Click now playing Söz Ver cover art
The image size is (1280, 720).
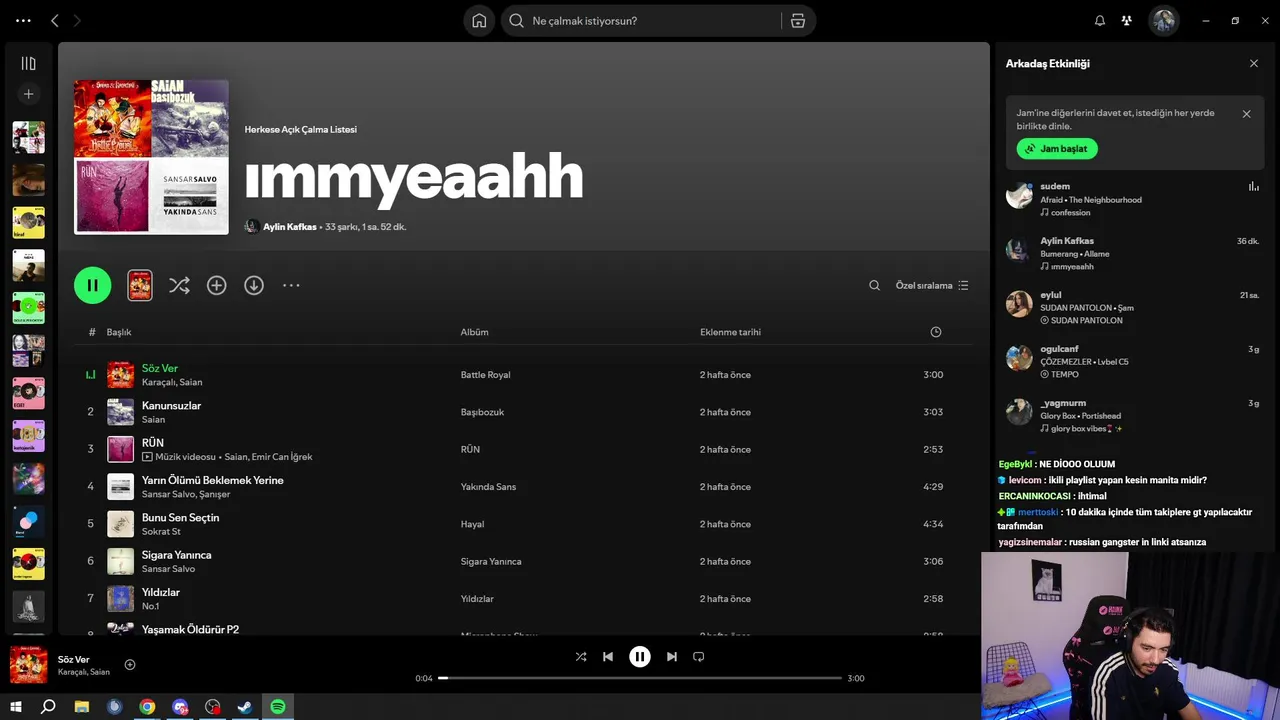click(x=28, y=665)
